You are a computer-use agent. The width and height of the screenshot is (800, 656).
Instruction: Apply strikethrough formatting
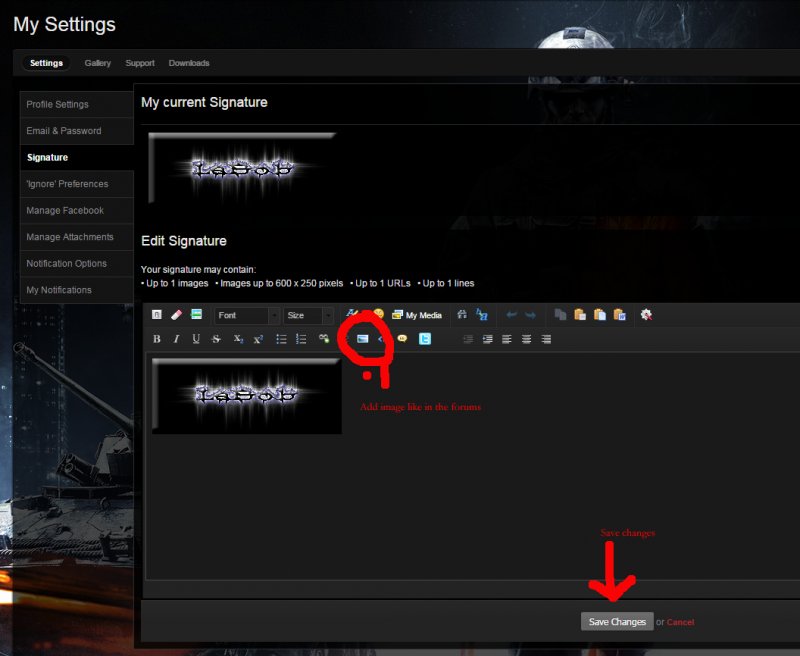pos(216,339)
